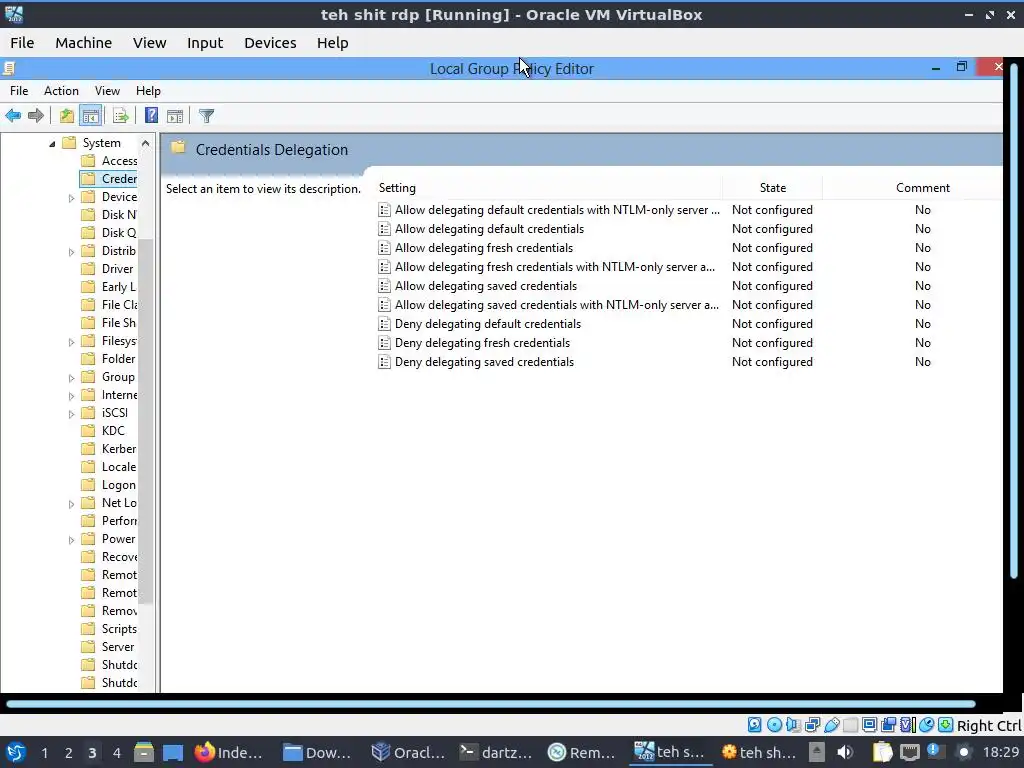The width and height of the screenshot is (1024, 768).
Task: Open filter options with the funnel icon
Action: 206,116
